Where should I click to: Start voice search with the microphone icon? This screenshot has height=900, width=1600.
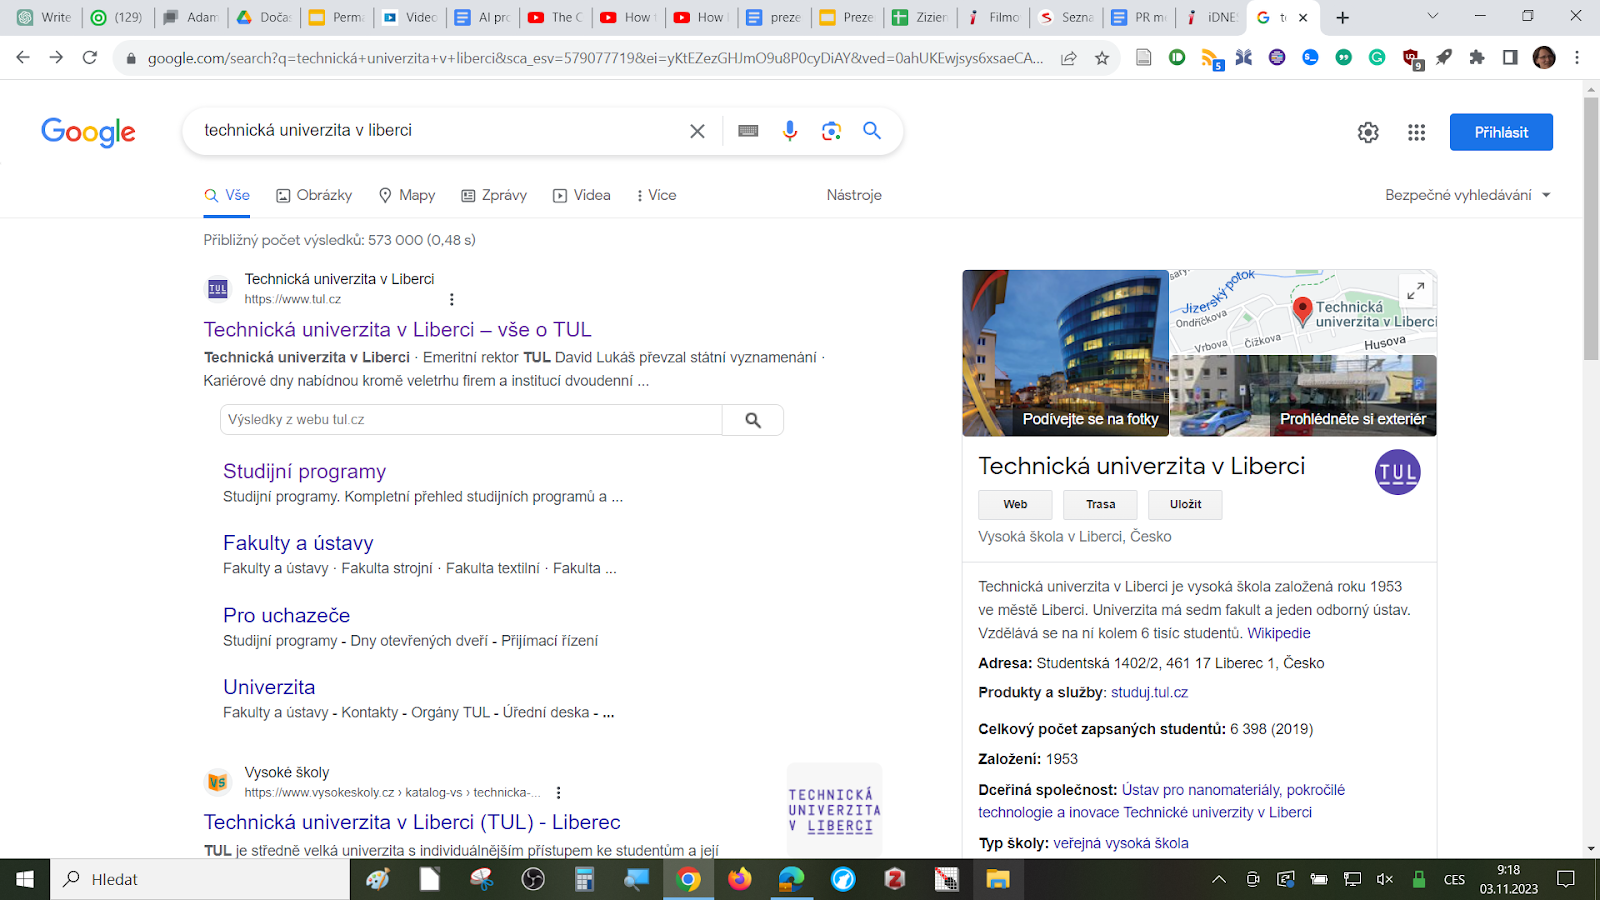pos(790,131)
